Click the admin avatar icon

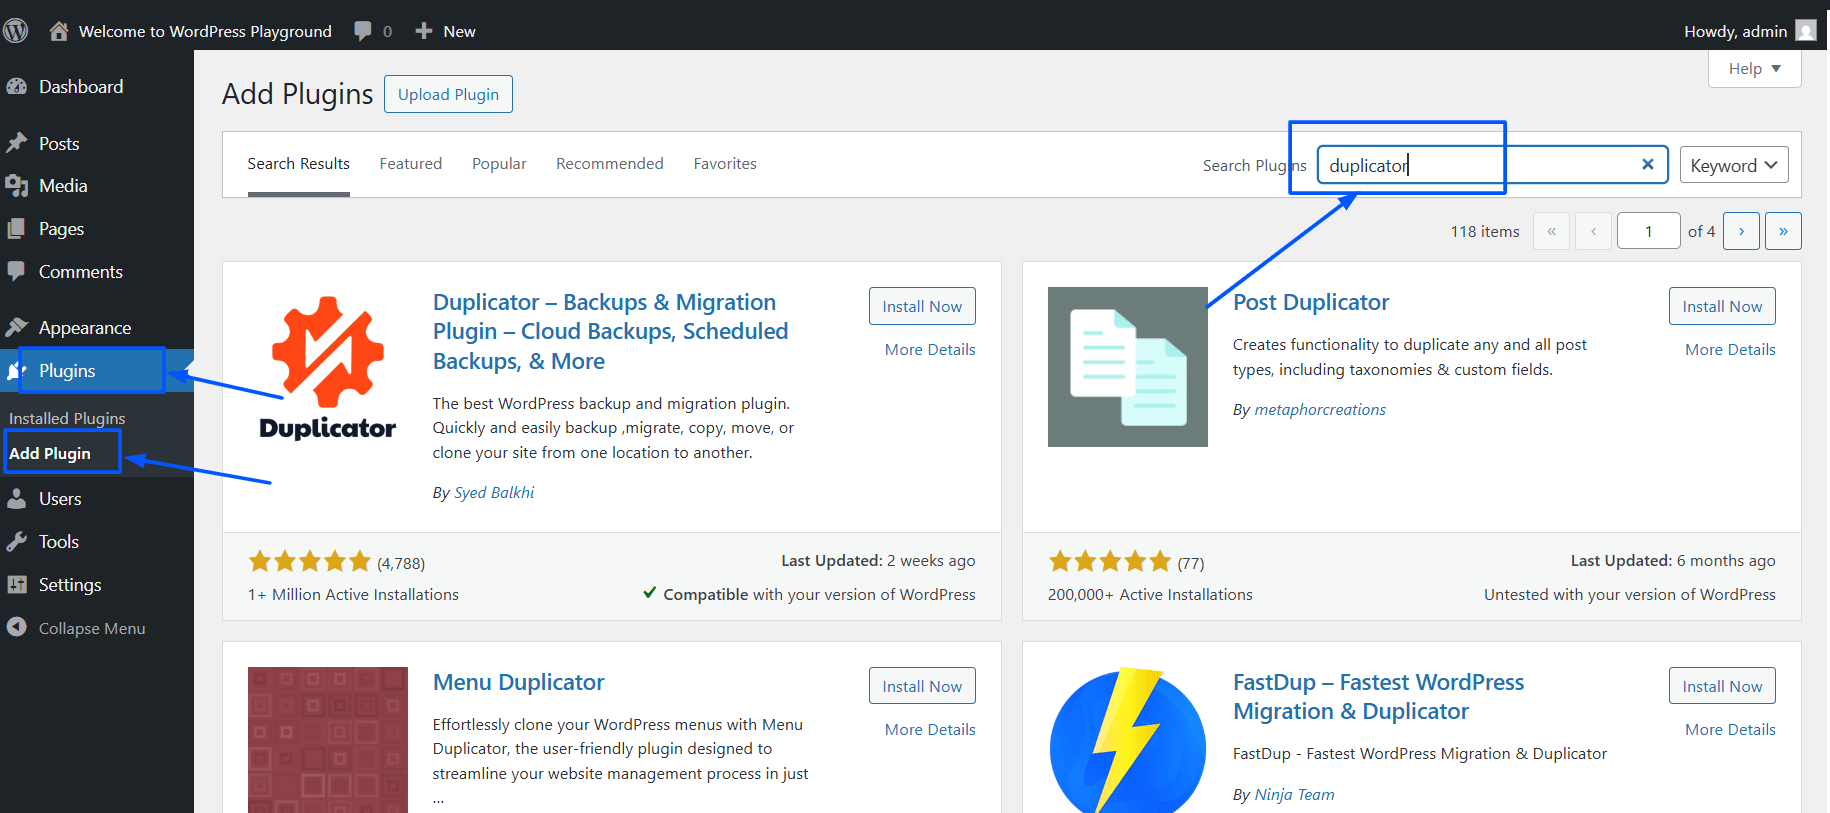click(1806, 31)
